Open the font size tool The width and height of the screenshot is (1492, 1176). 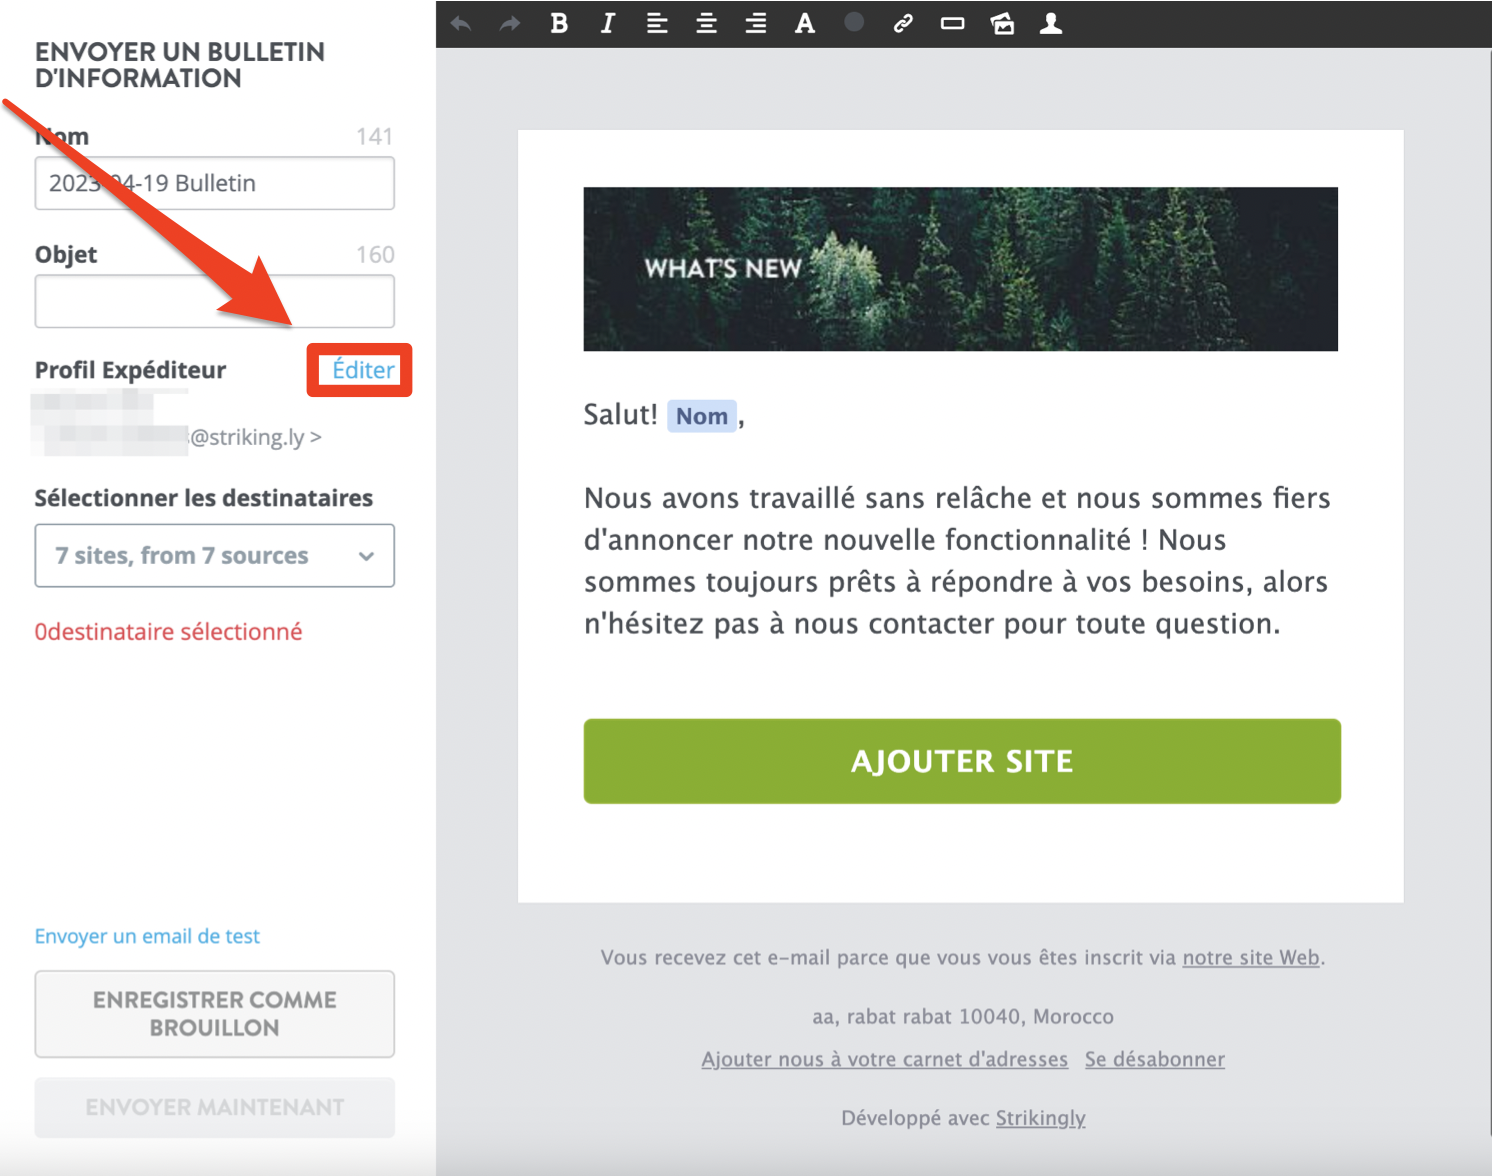pyautogui.click(x=805, y=23)
